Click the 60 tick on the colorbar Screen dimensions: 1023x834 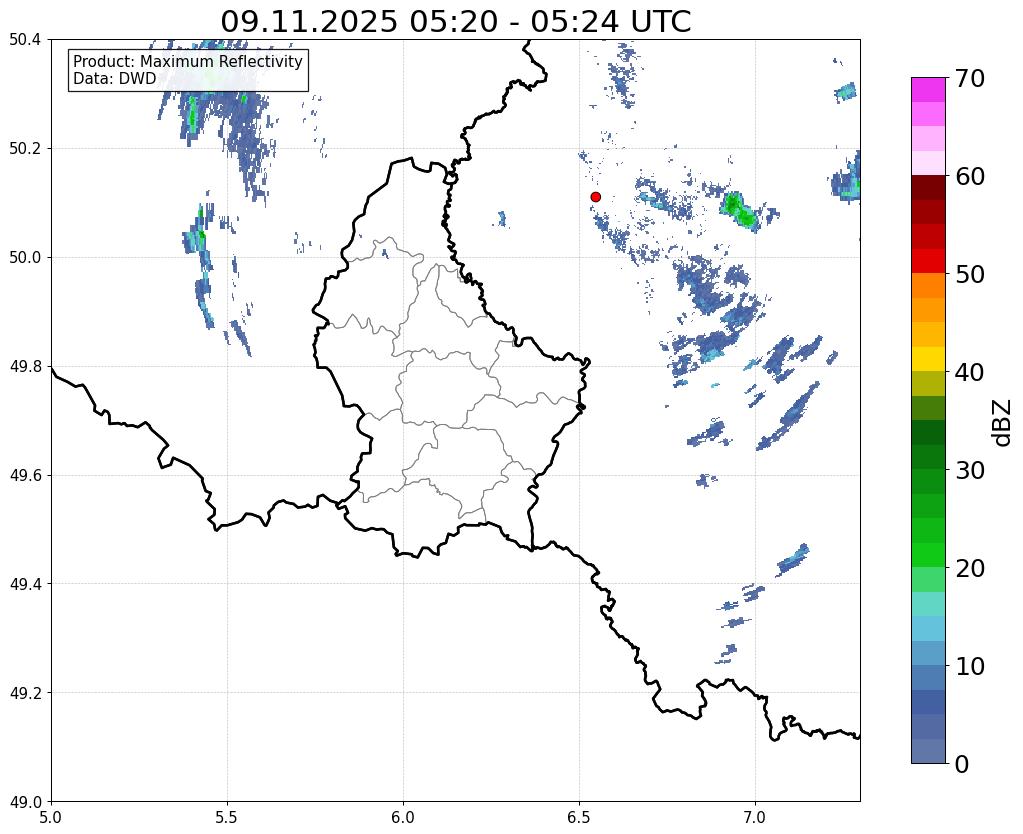(970, 176)
